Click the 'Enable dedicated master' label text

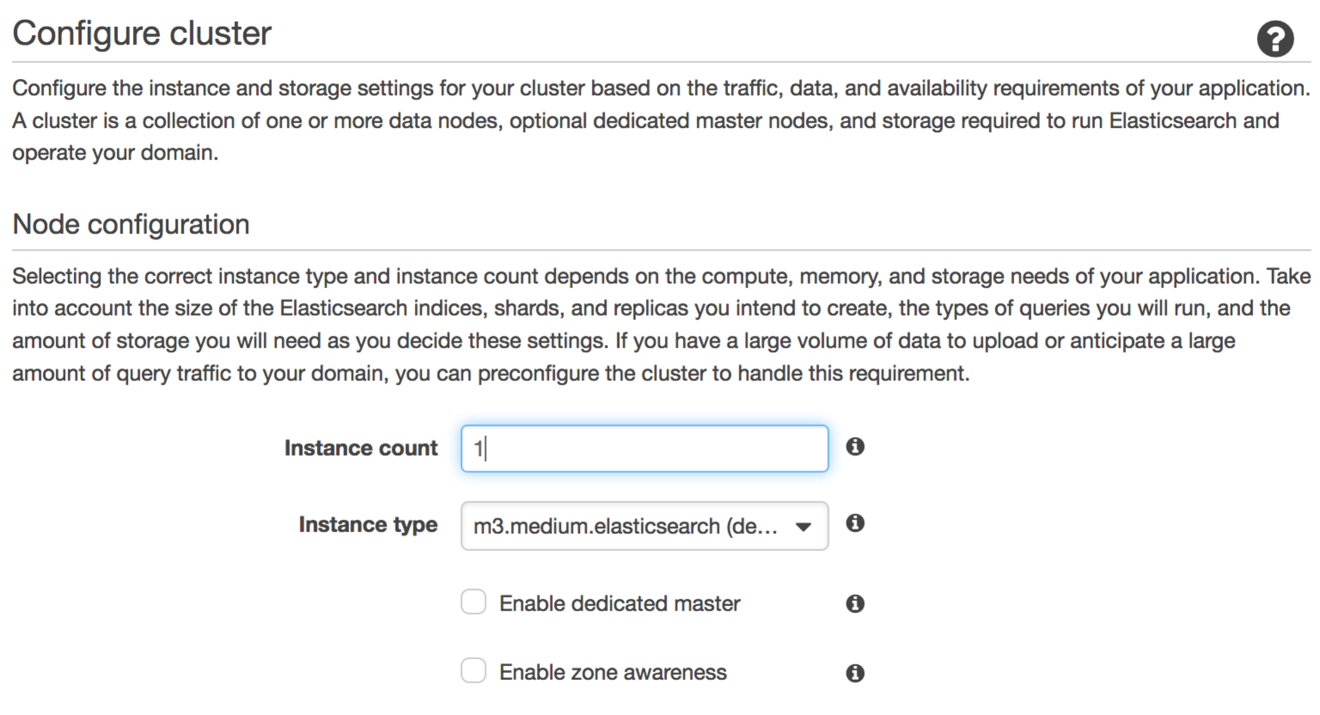[620, 604]
